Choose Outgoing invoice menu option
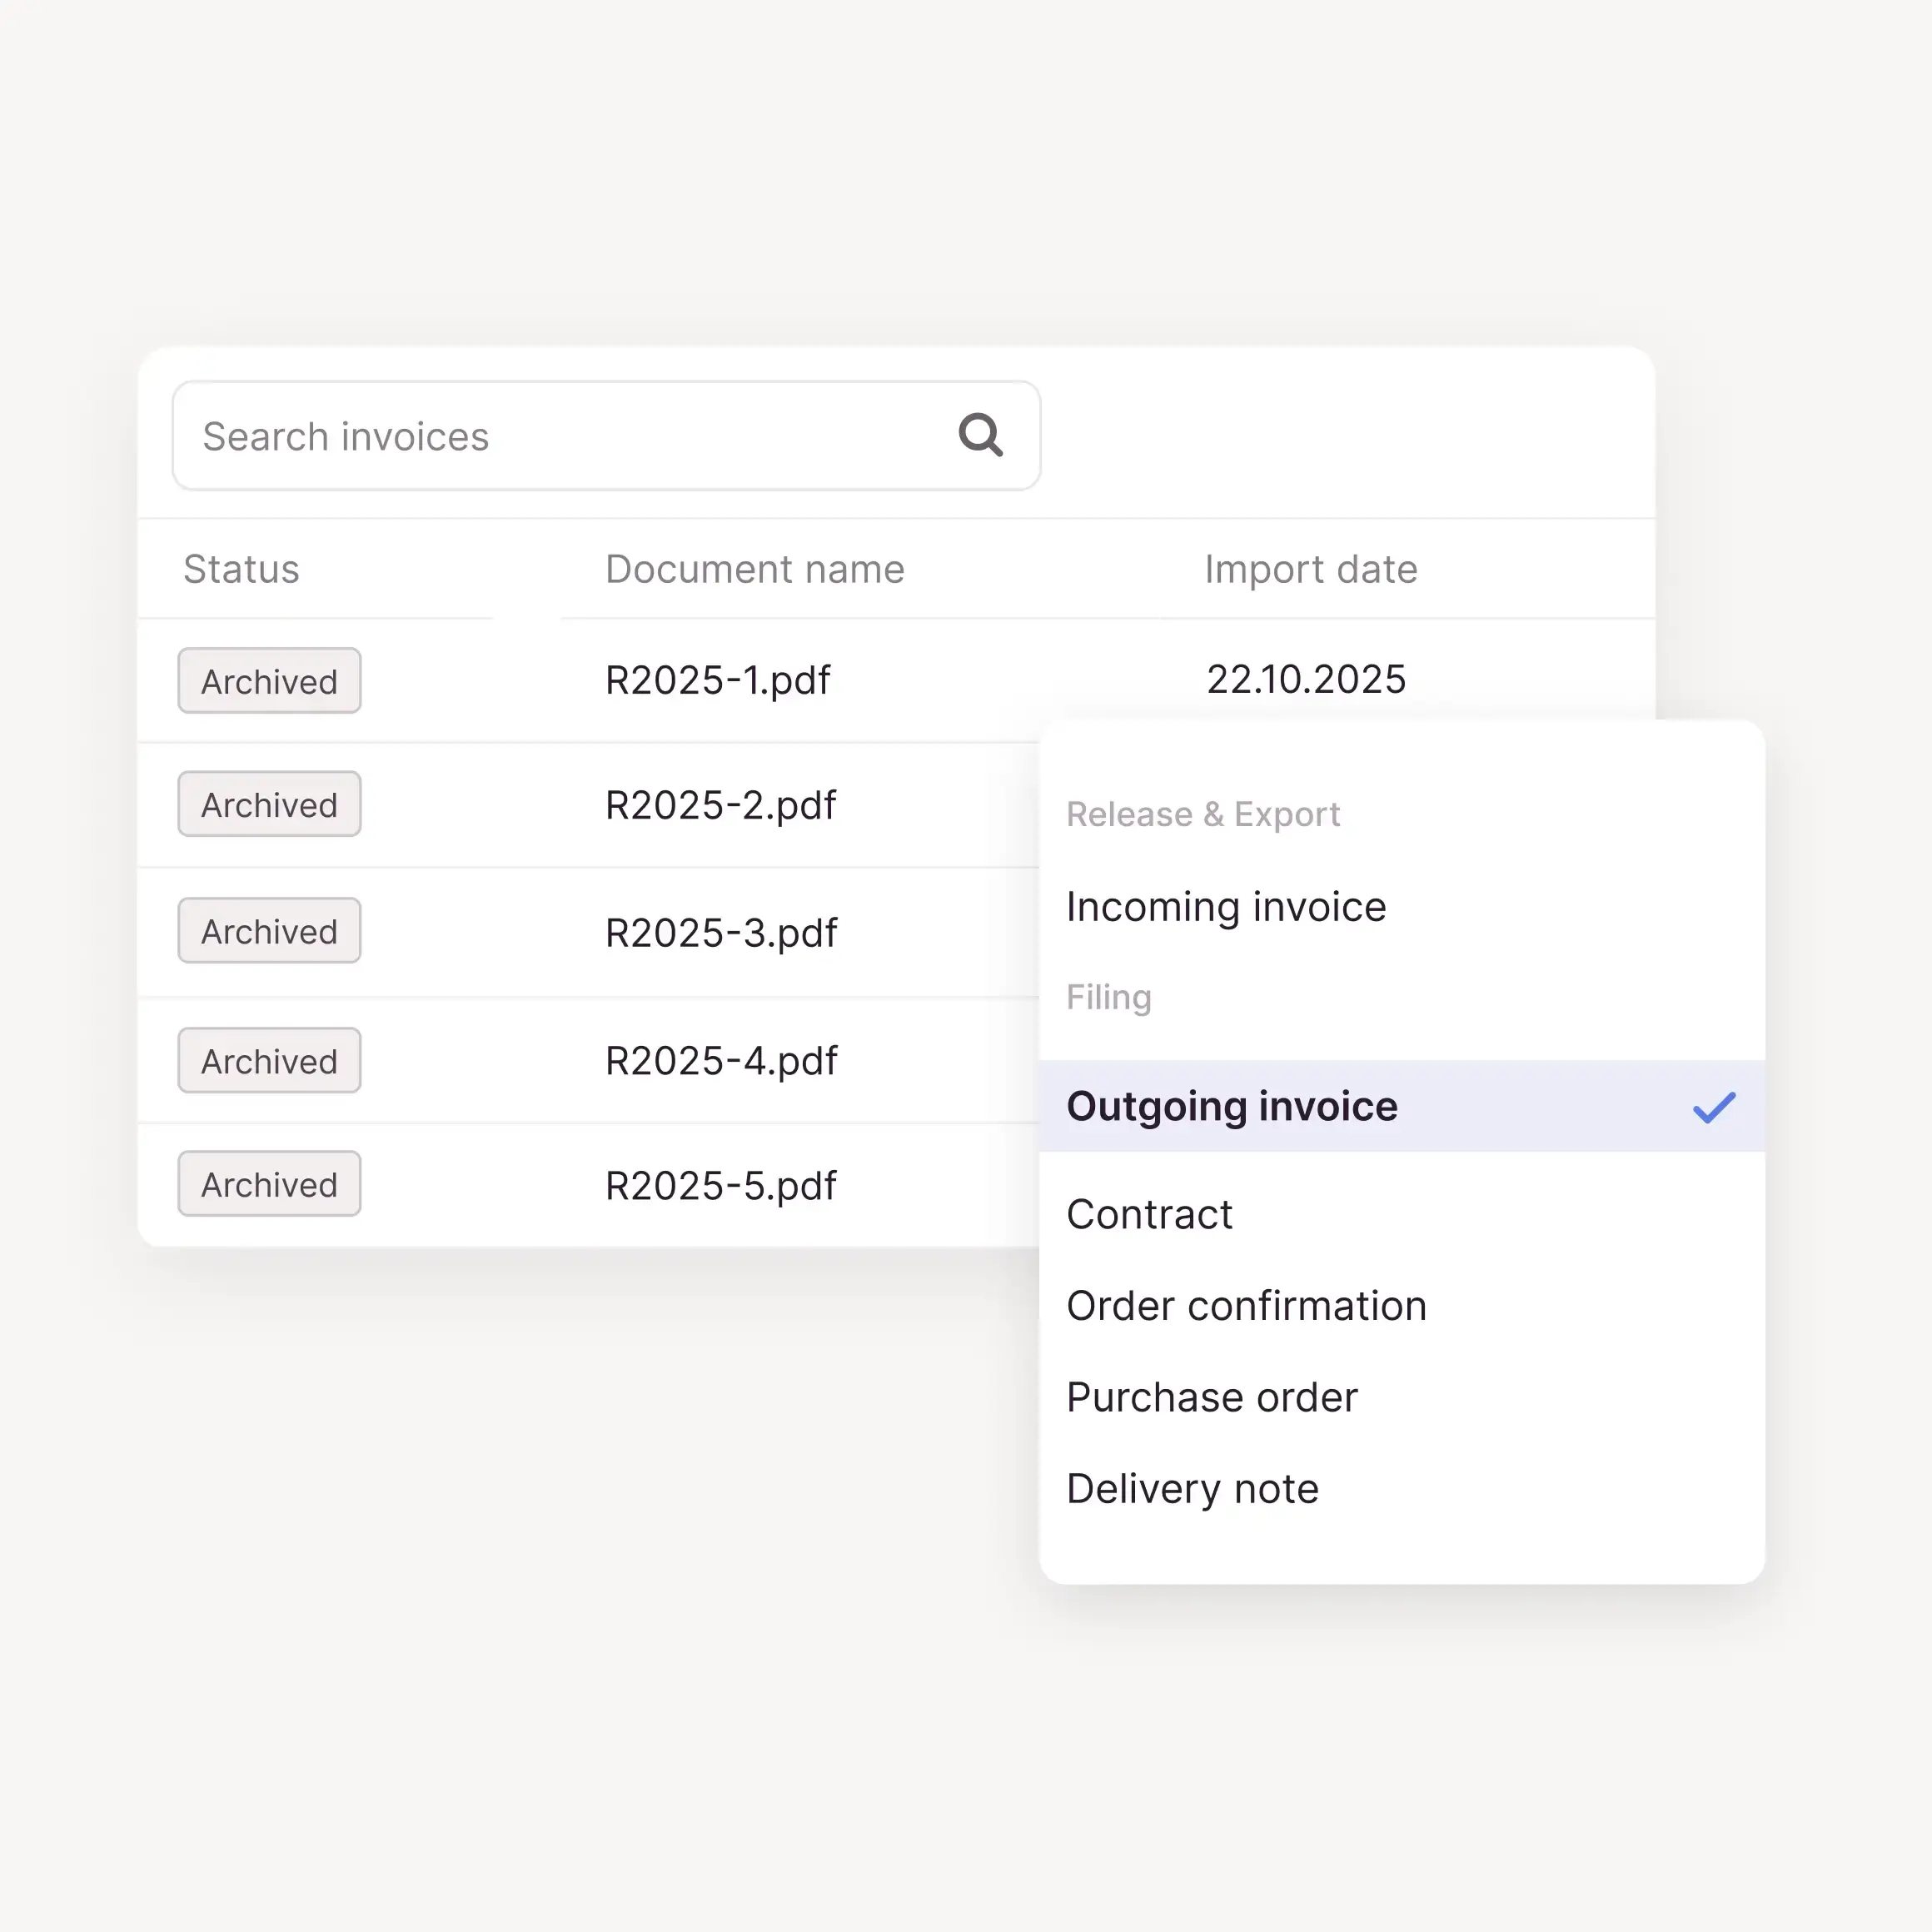 point(1232,1107)
